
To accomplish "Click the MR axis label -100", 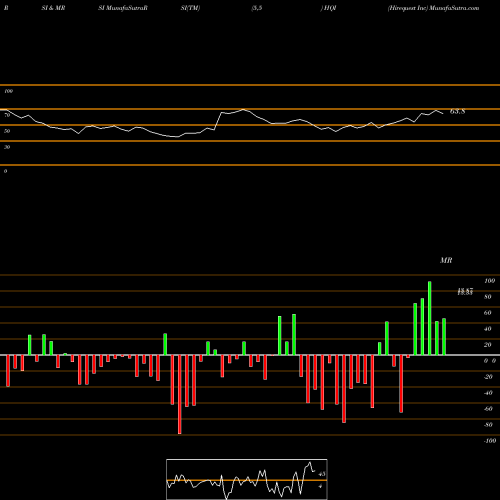I will [489, 441].
